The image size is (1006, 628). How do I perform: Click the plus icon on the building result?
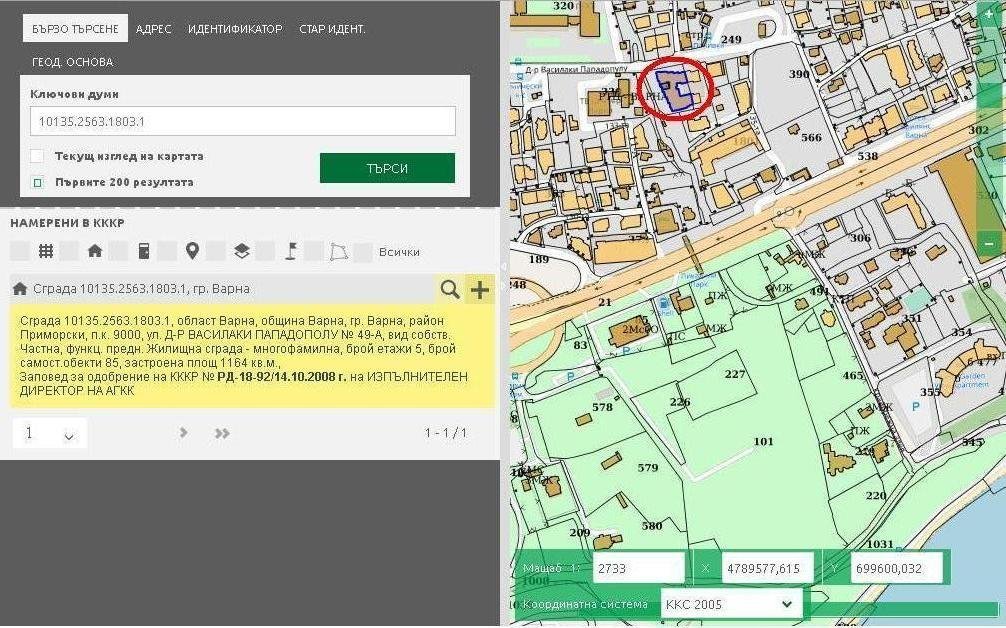click(x=481, y=289)
